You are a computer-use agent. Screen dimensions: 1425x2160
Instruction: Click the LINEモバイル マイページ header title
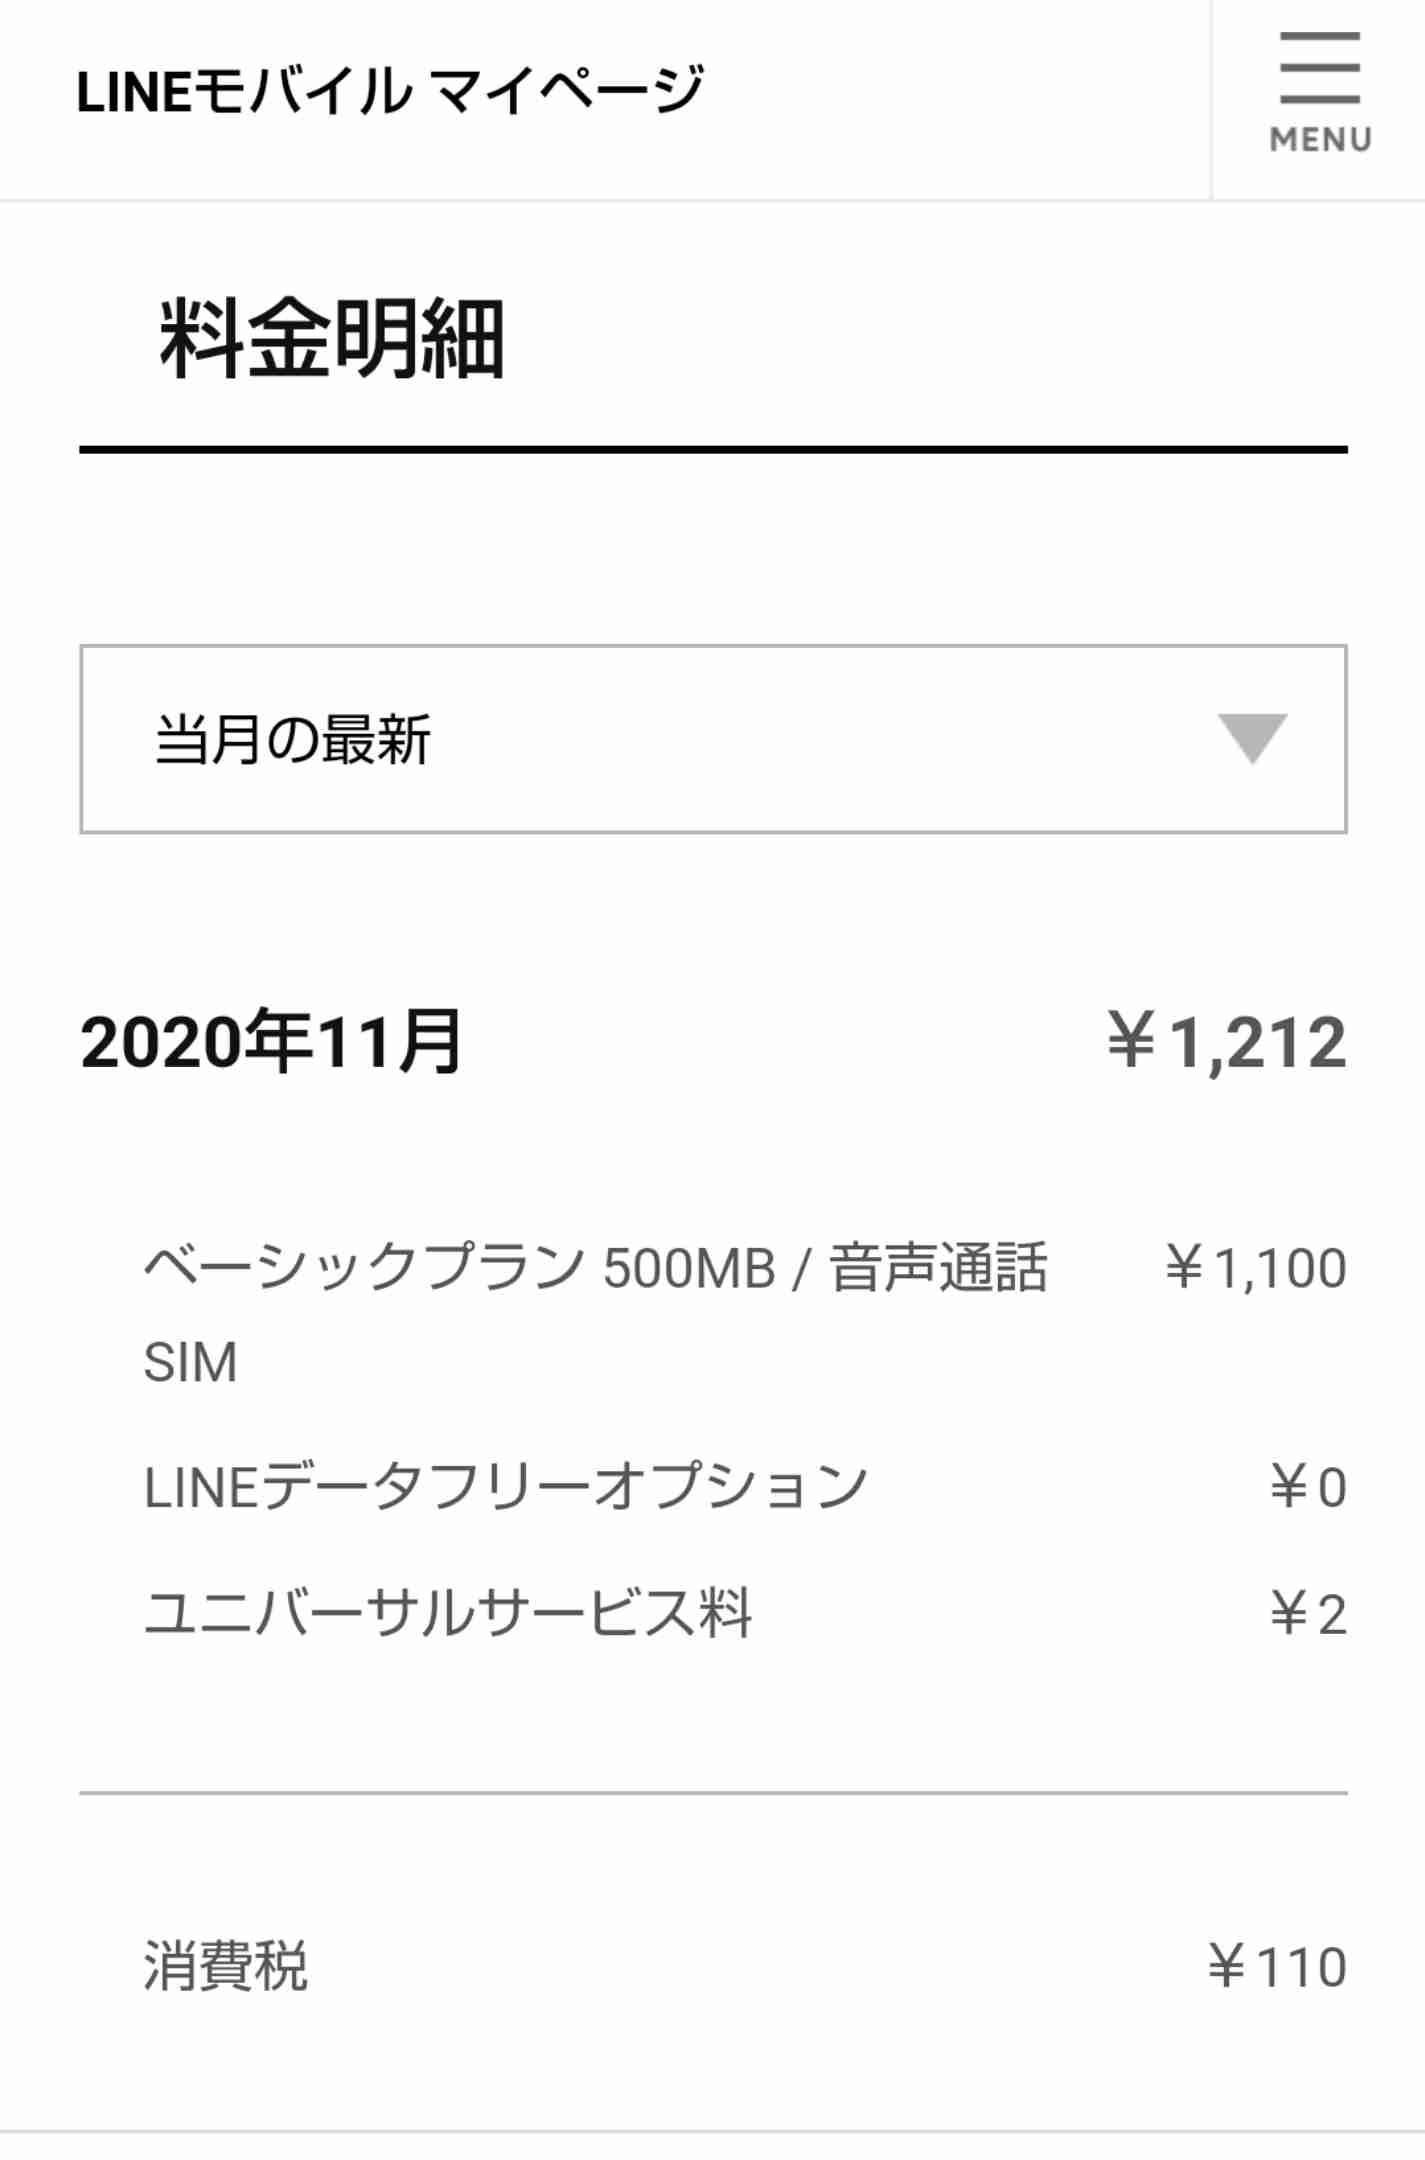[391, 91]
